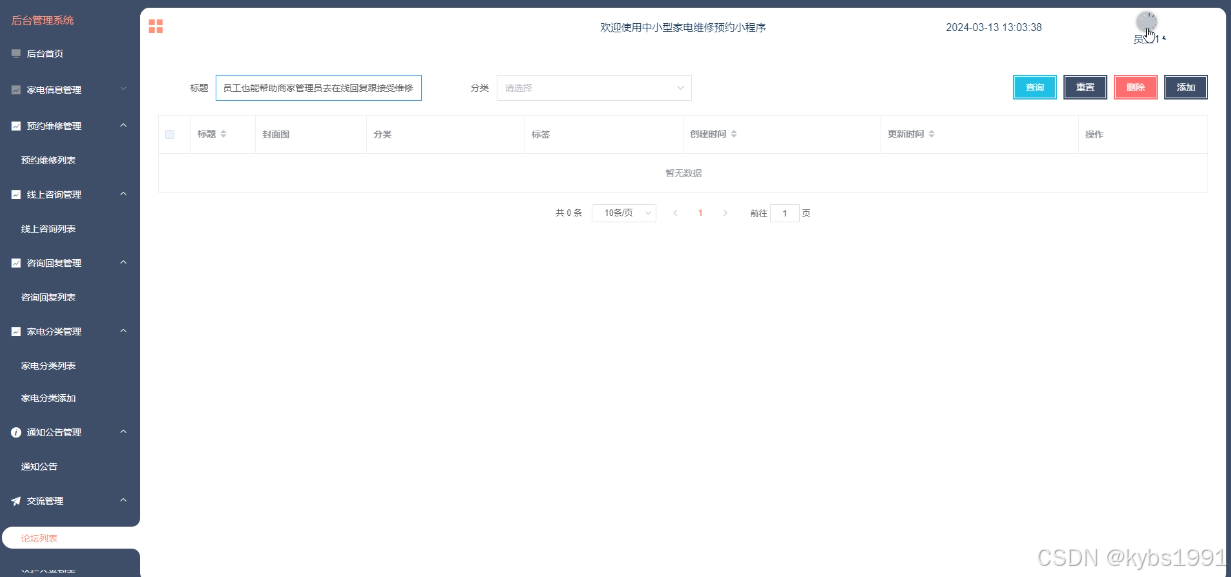Click the monitor icon beside 后台首页
Image resolution: width=1231 pixels, height=577 pixels.
coord(16,54)
